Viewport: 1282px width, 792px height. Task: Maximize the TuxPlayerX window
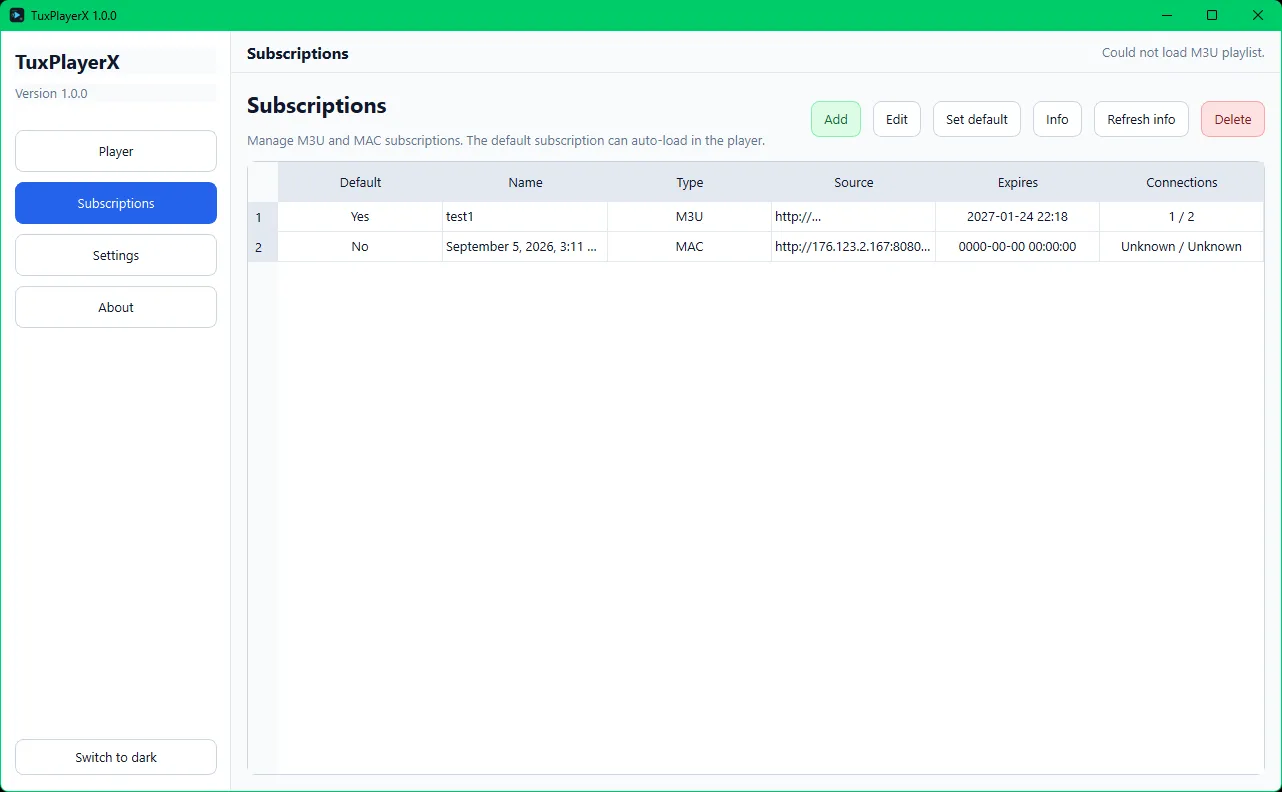click(x=1212, y=15)
